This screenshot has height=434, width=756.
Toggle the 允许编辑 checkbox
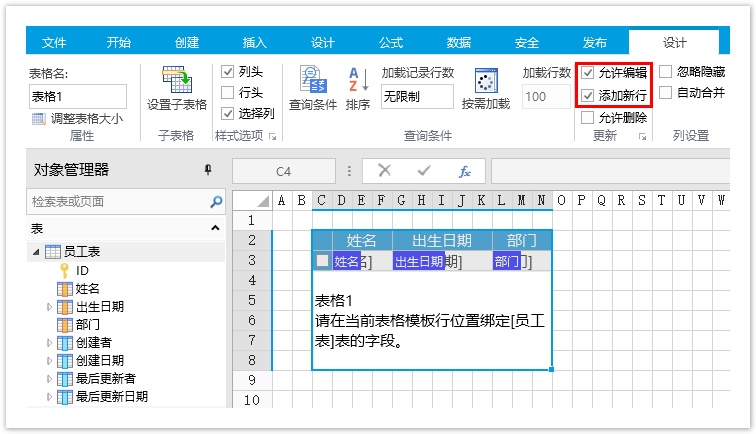[588, 73]
